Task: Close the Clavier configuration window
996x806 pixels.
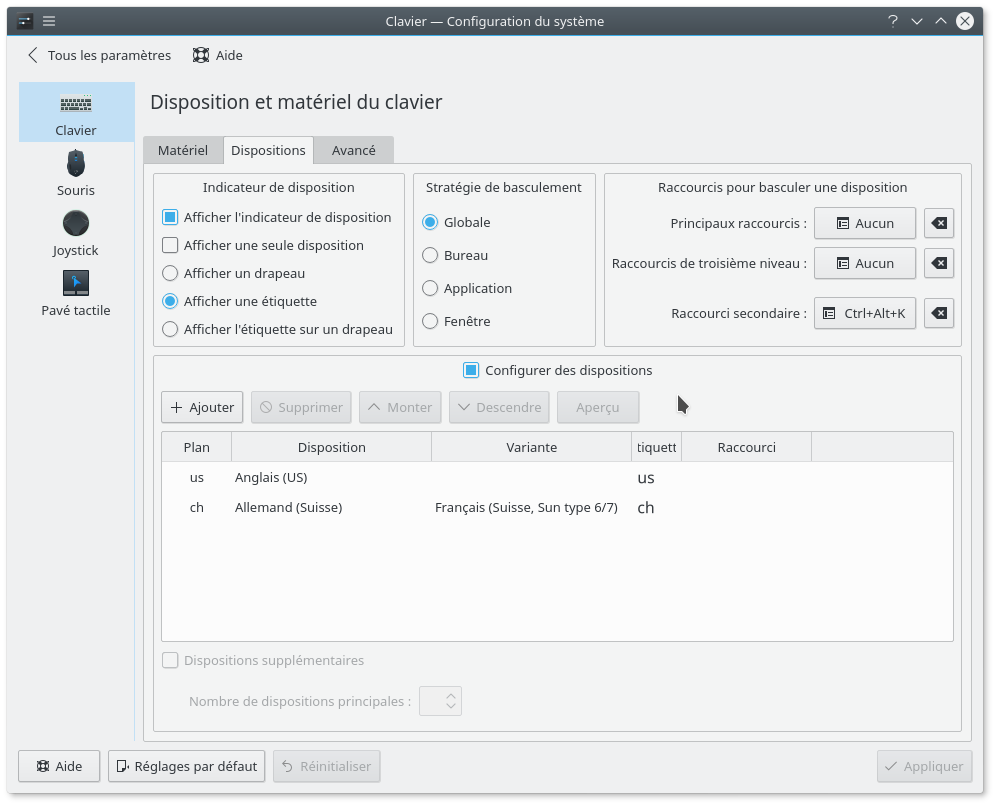Action: [x=965, y=21]
